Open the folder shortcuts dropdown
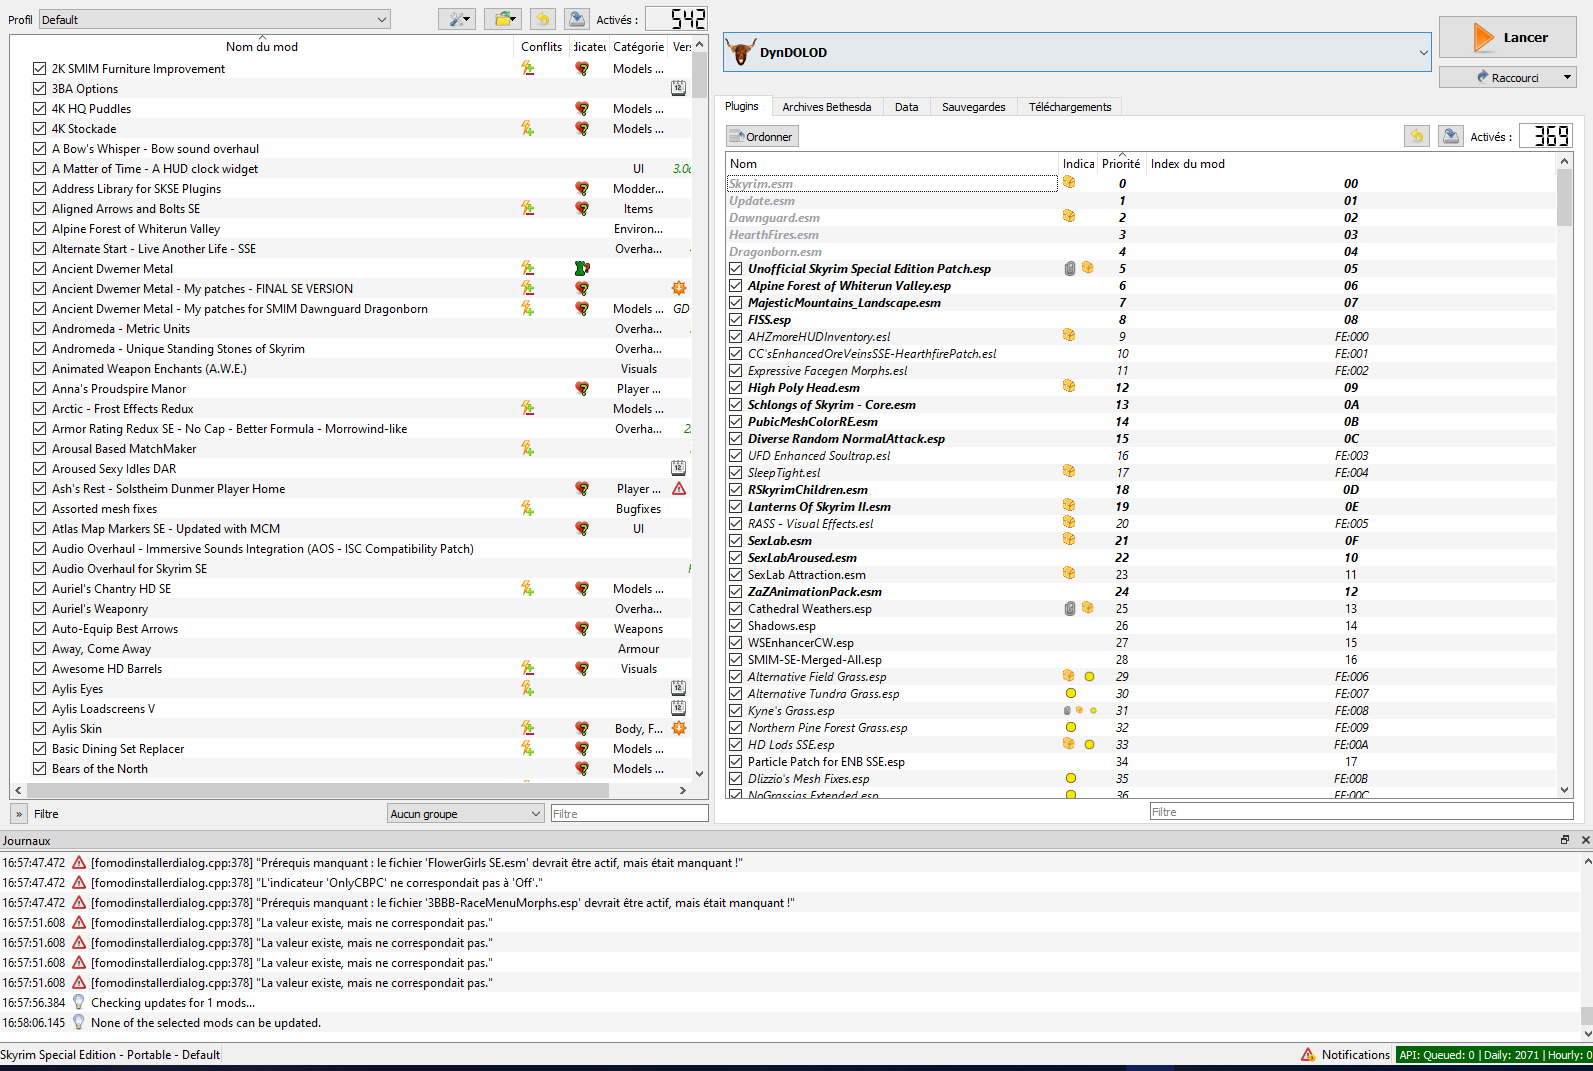Viewport: 1593px width, 1071px height. tap(503, 19)
